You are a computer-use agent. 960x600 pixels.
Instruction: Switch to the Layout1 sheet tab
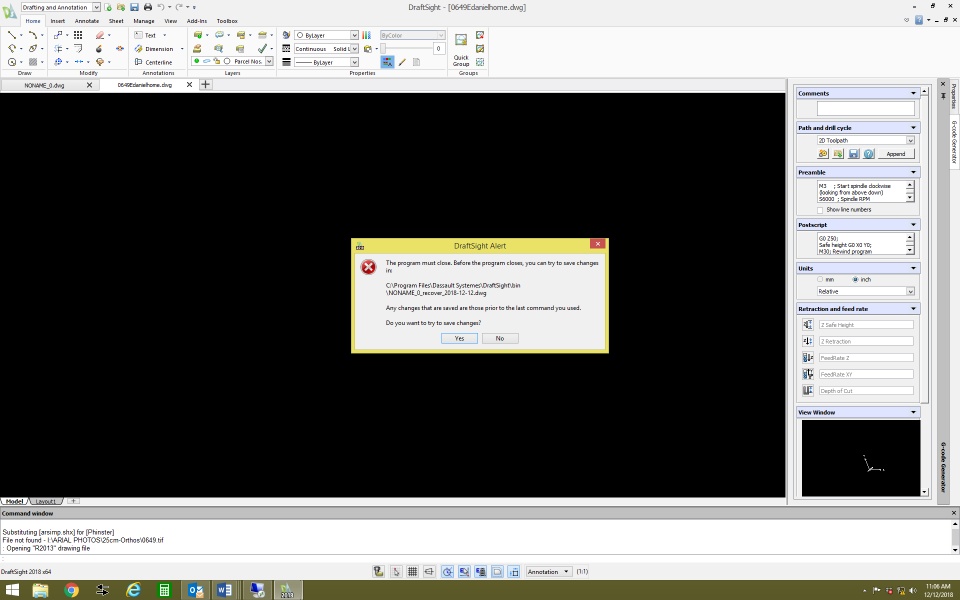coord(45,501)
